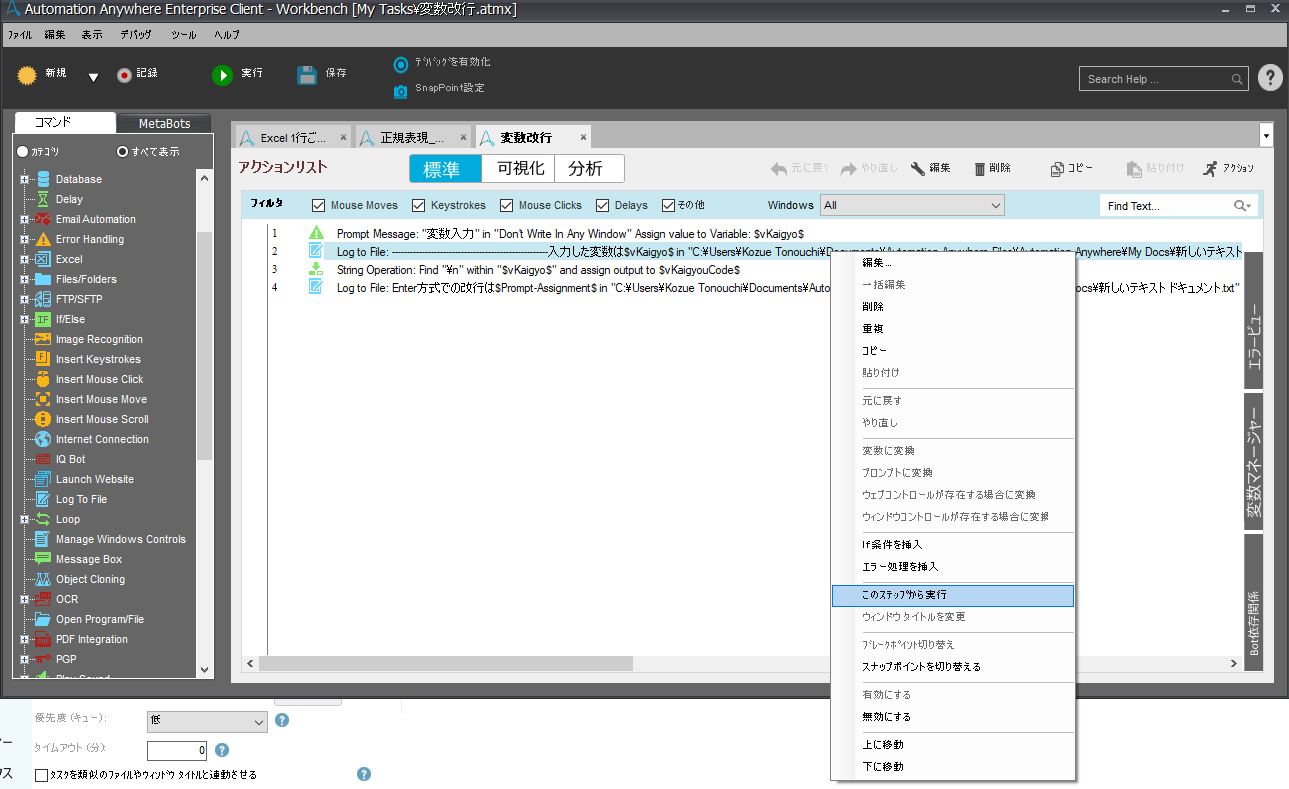Select the すべて表示 radio button
The image size is (1289, 789).
(x=123, y=152)
